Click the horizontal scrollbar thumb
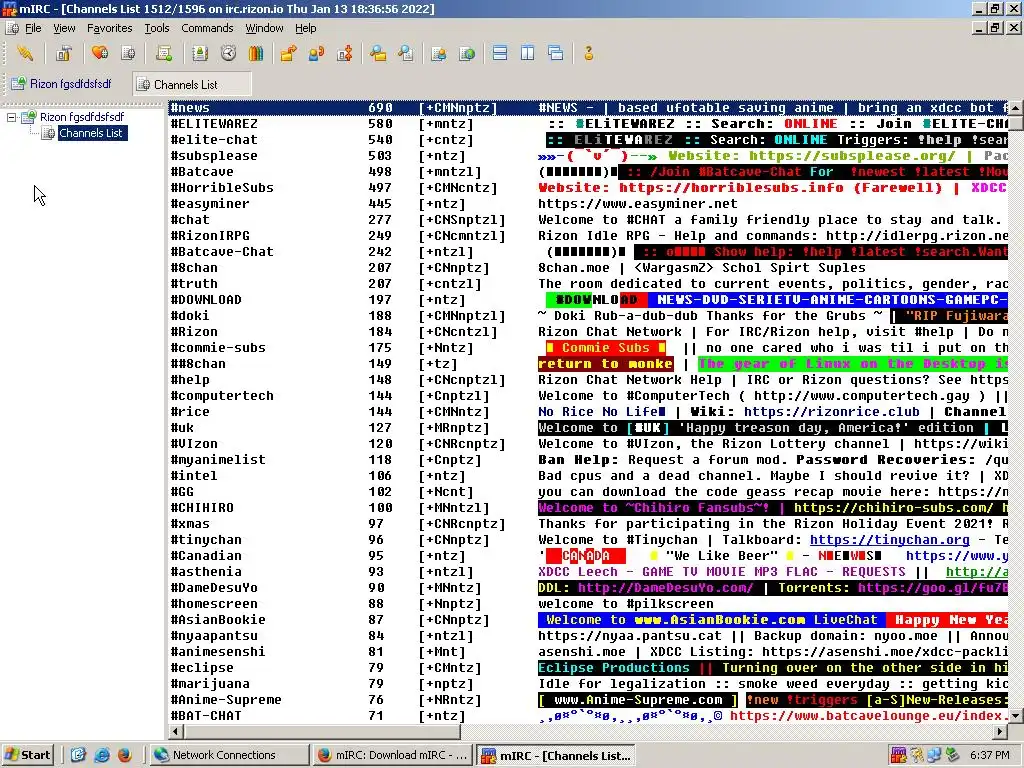Image resolution: width=1024 pixels, height=768 pixels. point(321,731)
